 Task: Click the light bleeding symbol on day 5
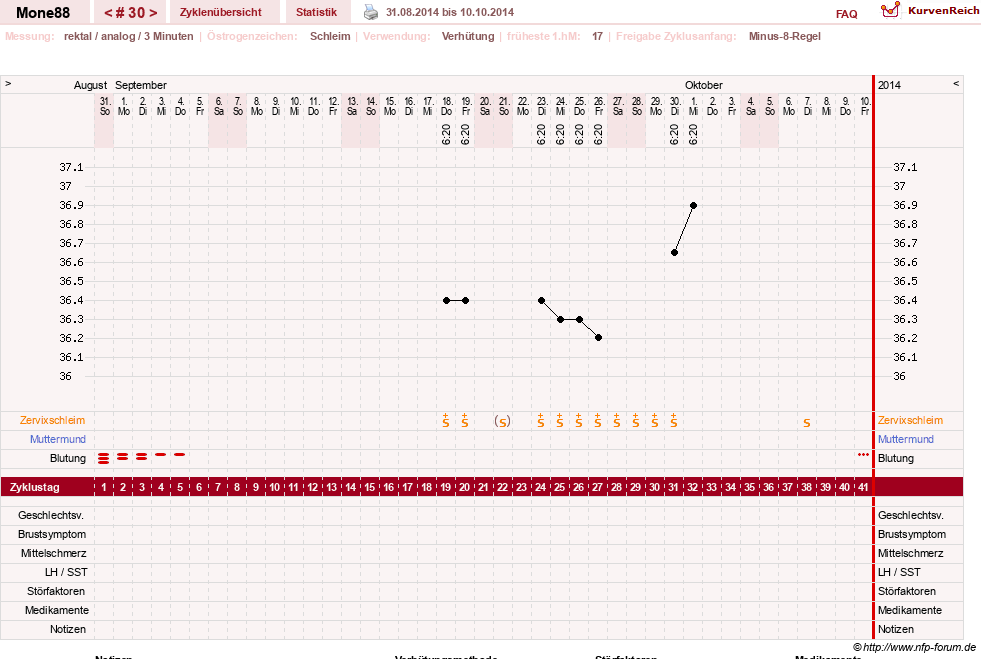coord(180,454)
